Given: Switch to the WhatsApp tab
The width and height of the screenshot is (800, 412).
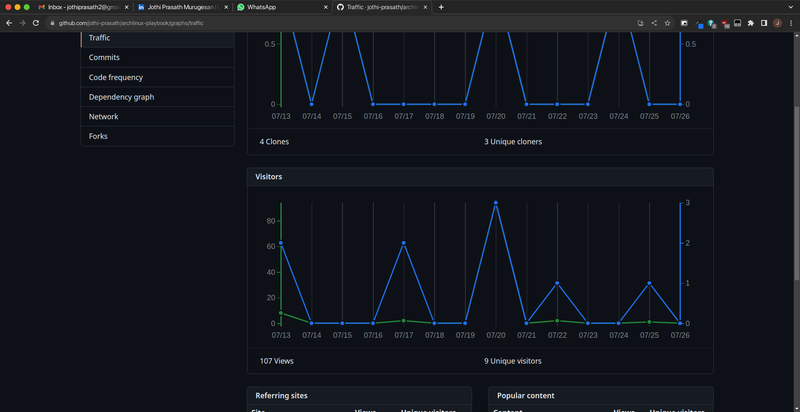Looking at the screenshot, I should [x=280, y=7].
